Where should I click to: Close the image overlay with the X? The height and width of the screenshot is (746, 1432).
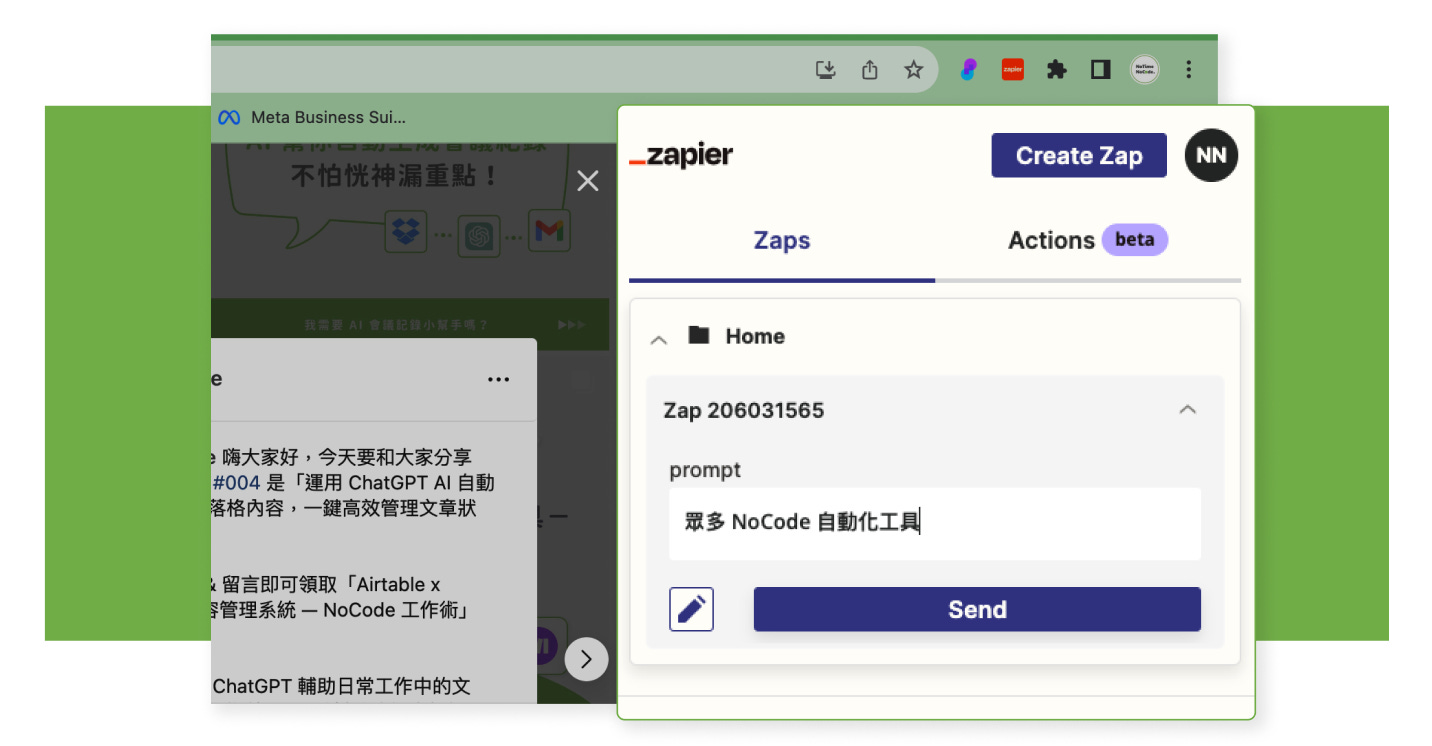tap(588, 181)
